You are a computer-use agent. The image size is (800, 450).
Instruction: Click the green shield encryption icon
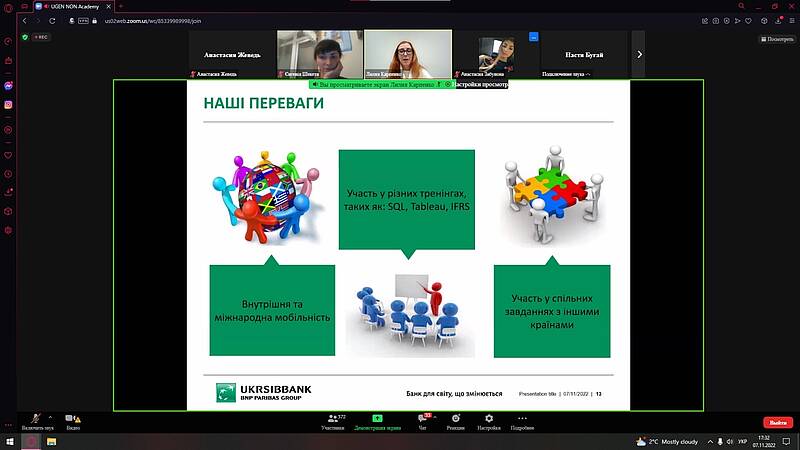[24, 38]
